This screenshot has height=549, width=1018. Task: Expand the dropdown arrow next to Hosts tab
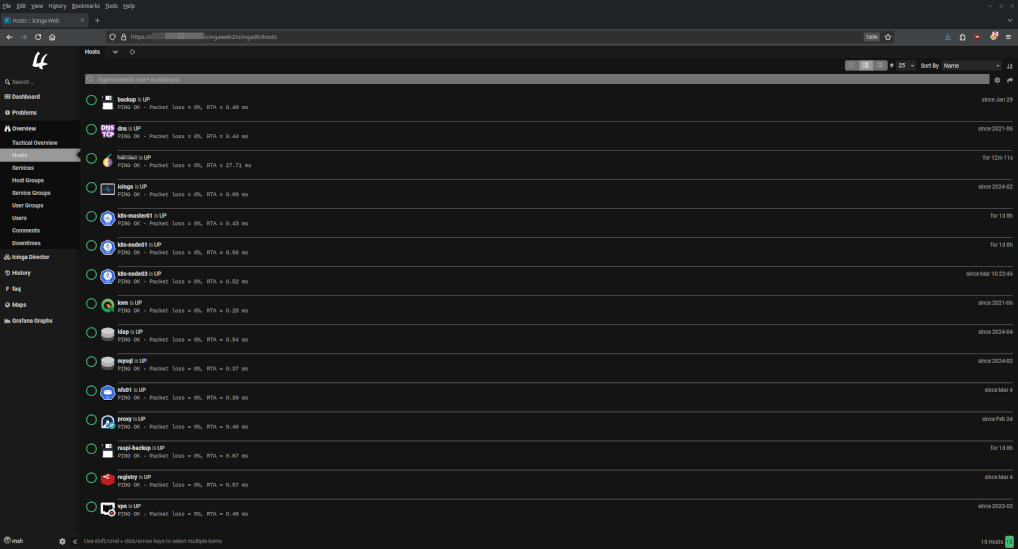(115, 51)
